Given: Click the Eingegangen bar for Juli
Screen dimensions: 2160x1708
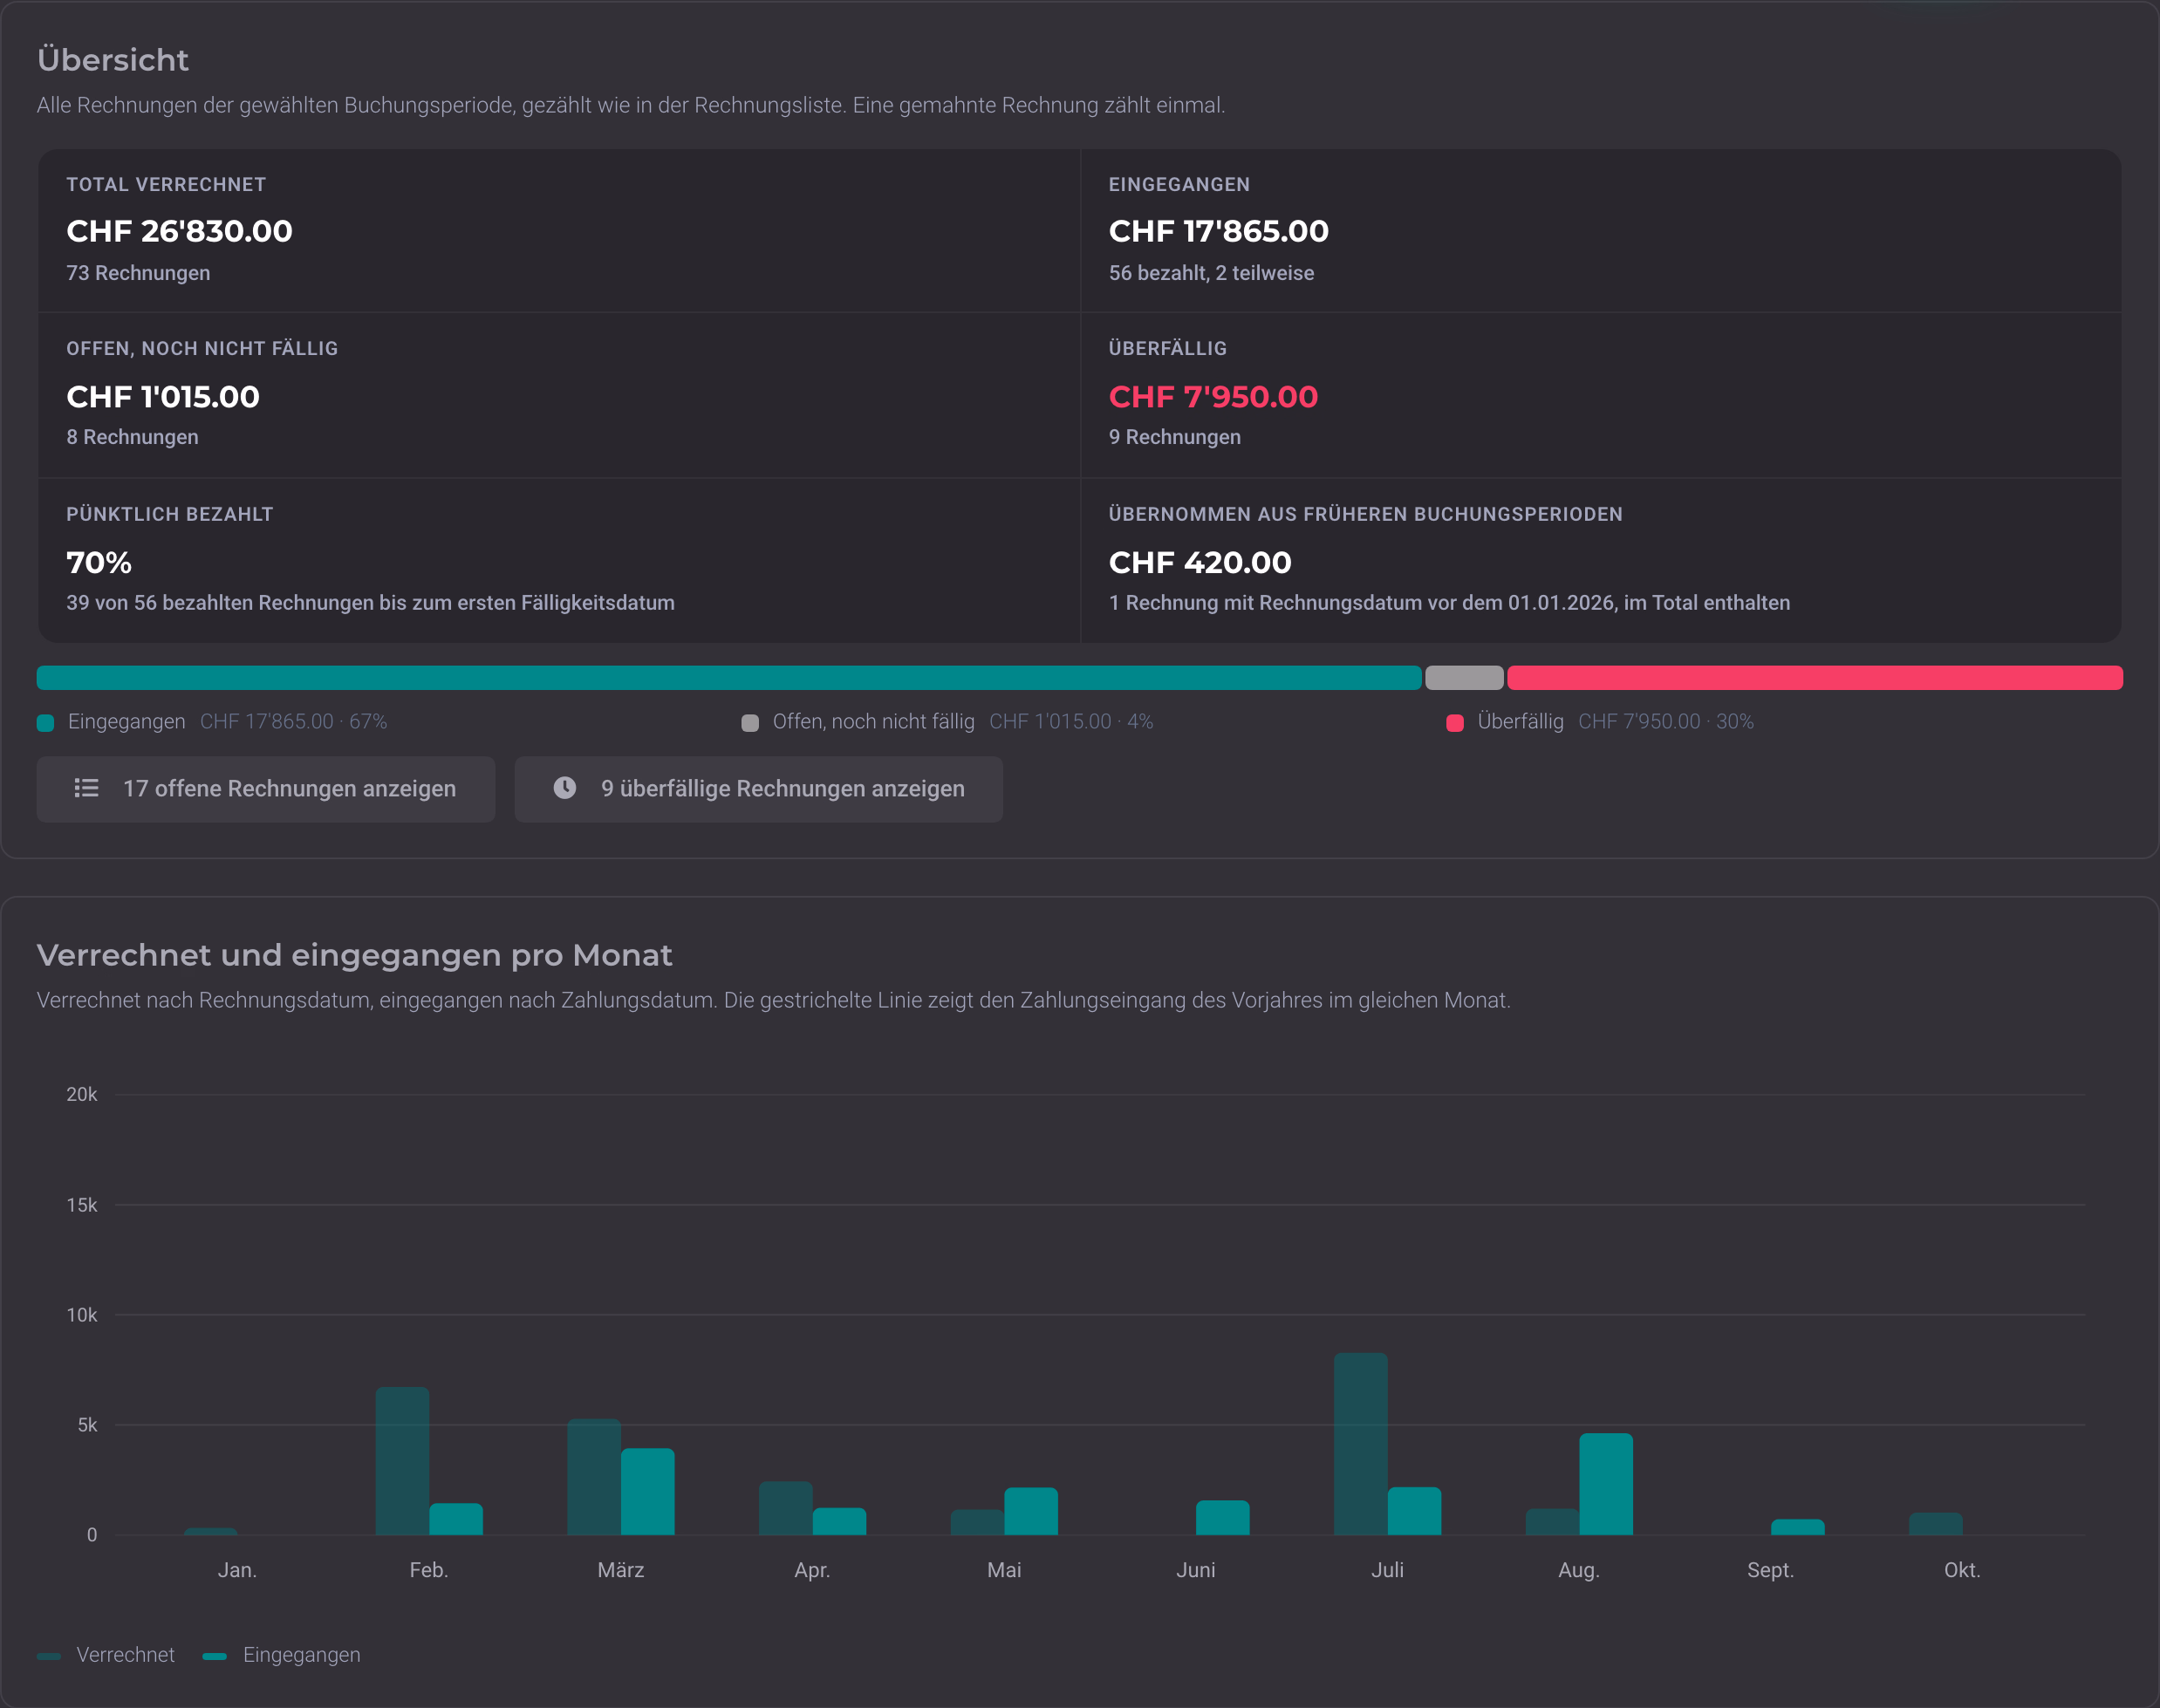Looking at the screenshot, I should 1415,1511.
